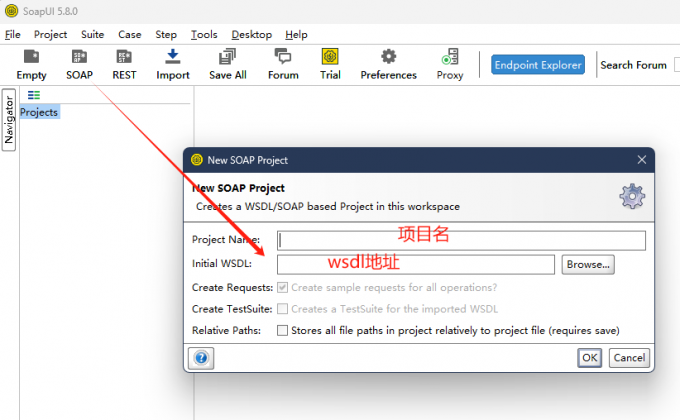Open the Tools menu

point(204,35)
